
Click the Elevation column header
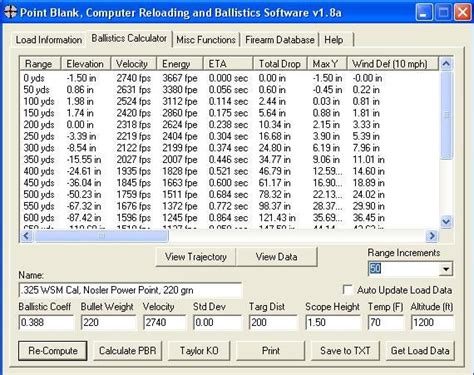click(x=86, y=64)
